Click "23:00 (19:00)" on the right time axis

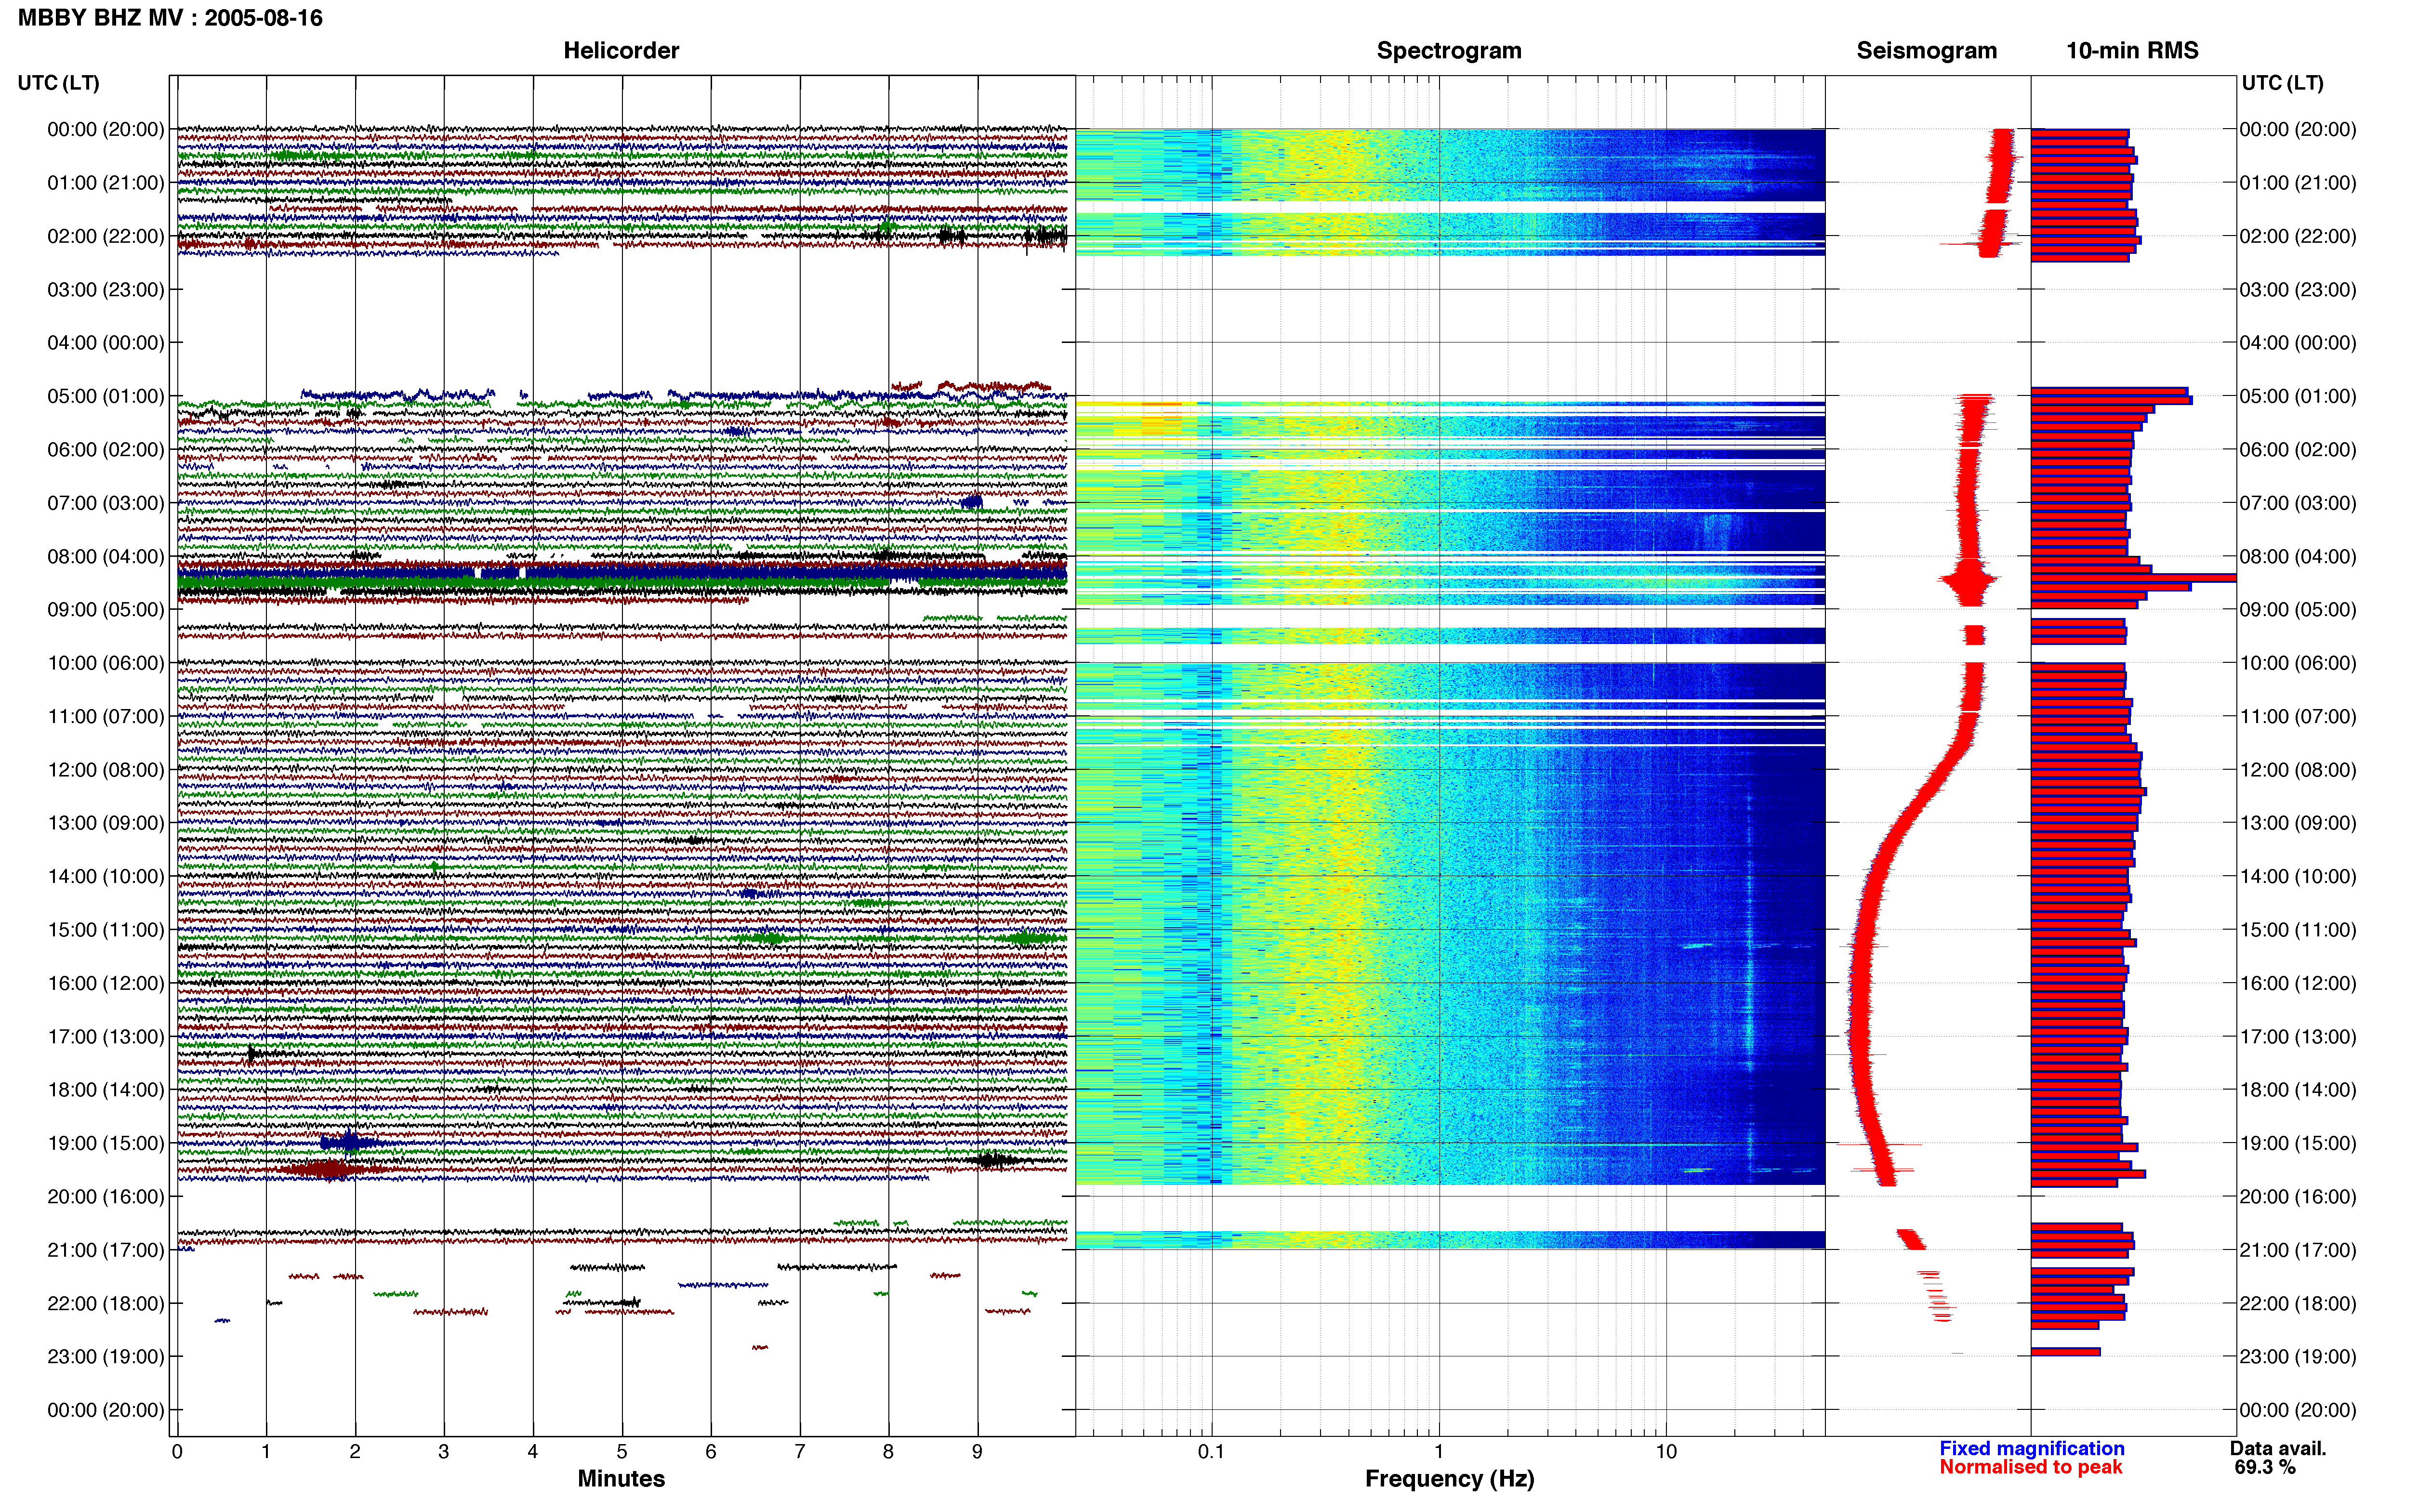click(2298, 1357)
